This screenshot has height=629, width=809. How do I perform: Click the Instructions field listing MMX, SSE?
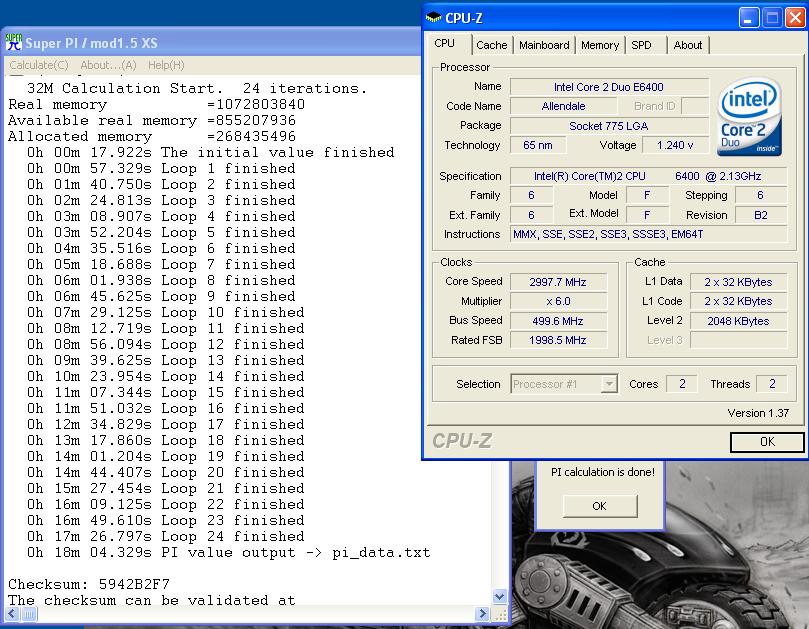(x=648, y=234)
